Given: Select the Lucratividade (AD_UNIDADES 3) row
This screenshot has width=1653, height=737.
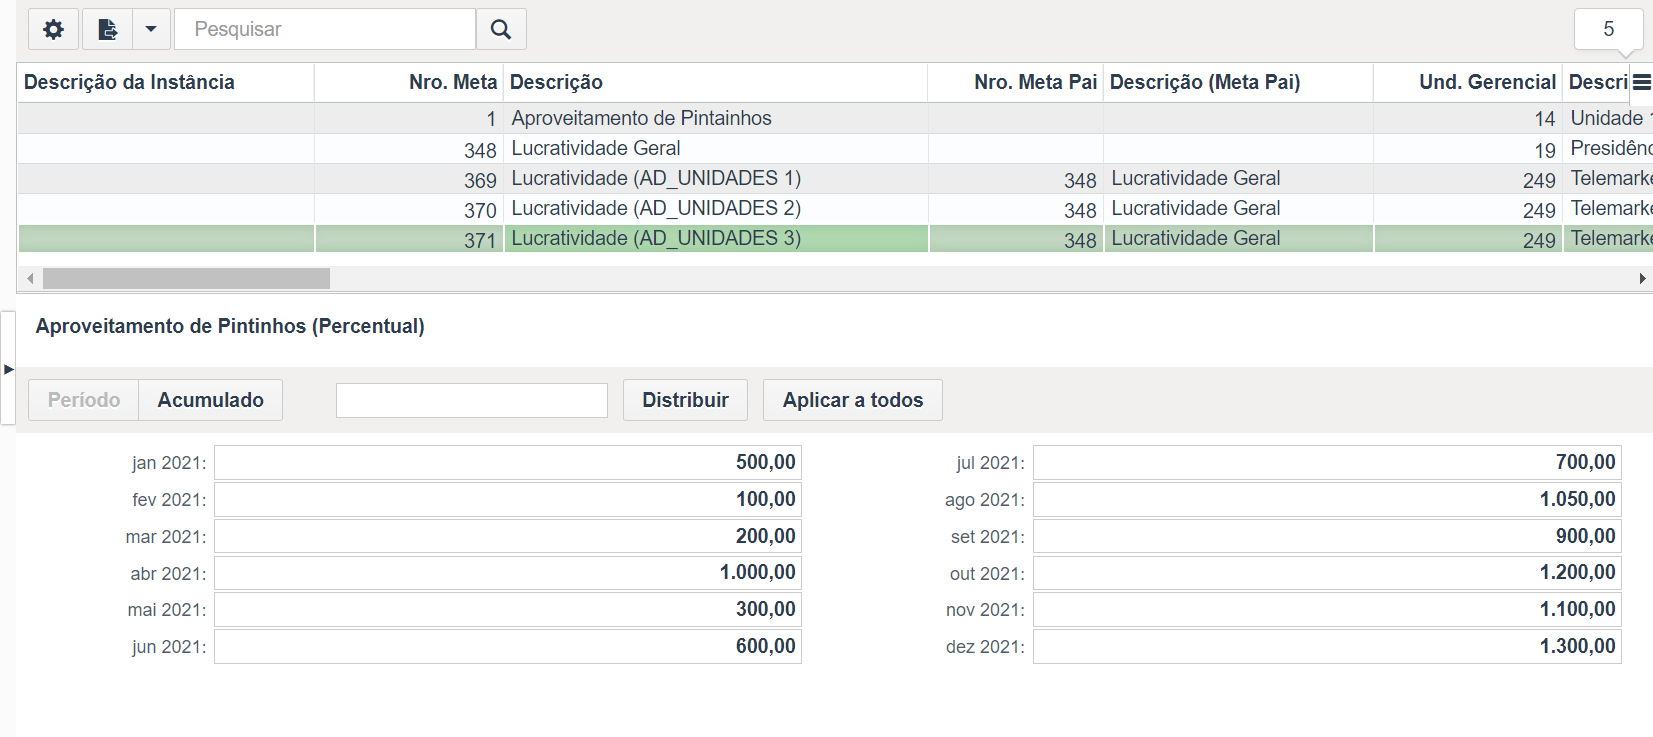Looking at the screenshot, I should (835, 238).
